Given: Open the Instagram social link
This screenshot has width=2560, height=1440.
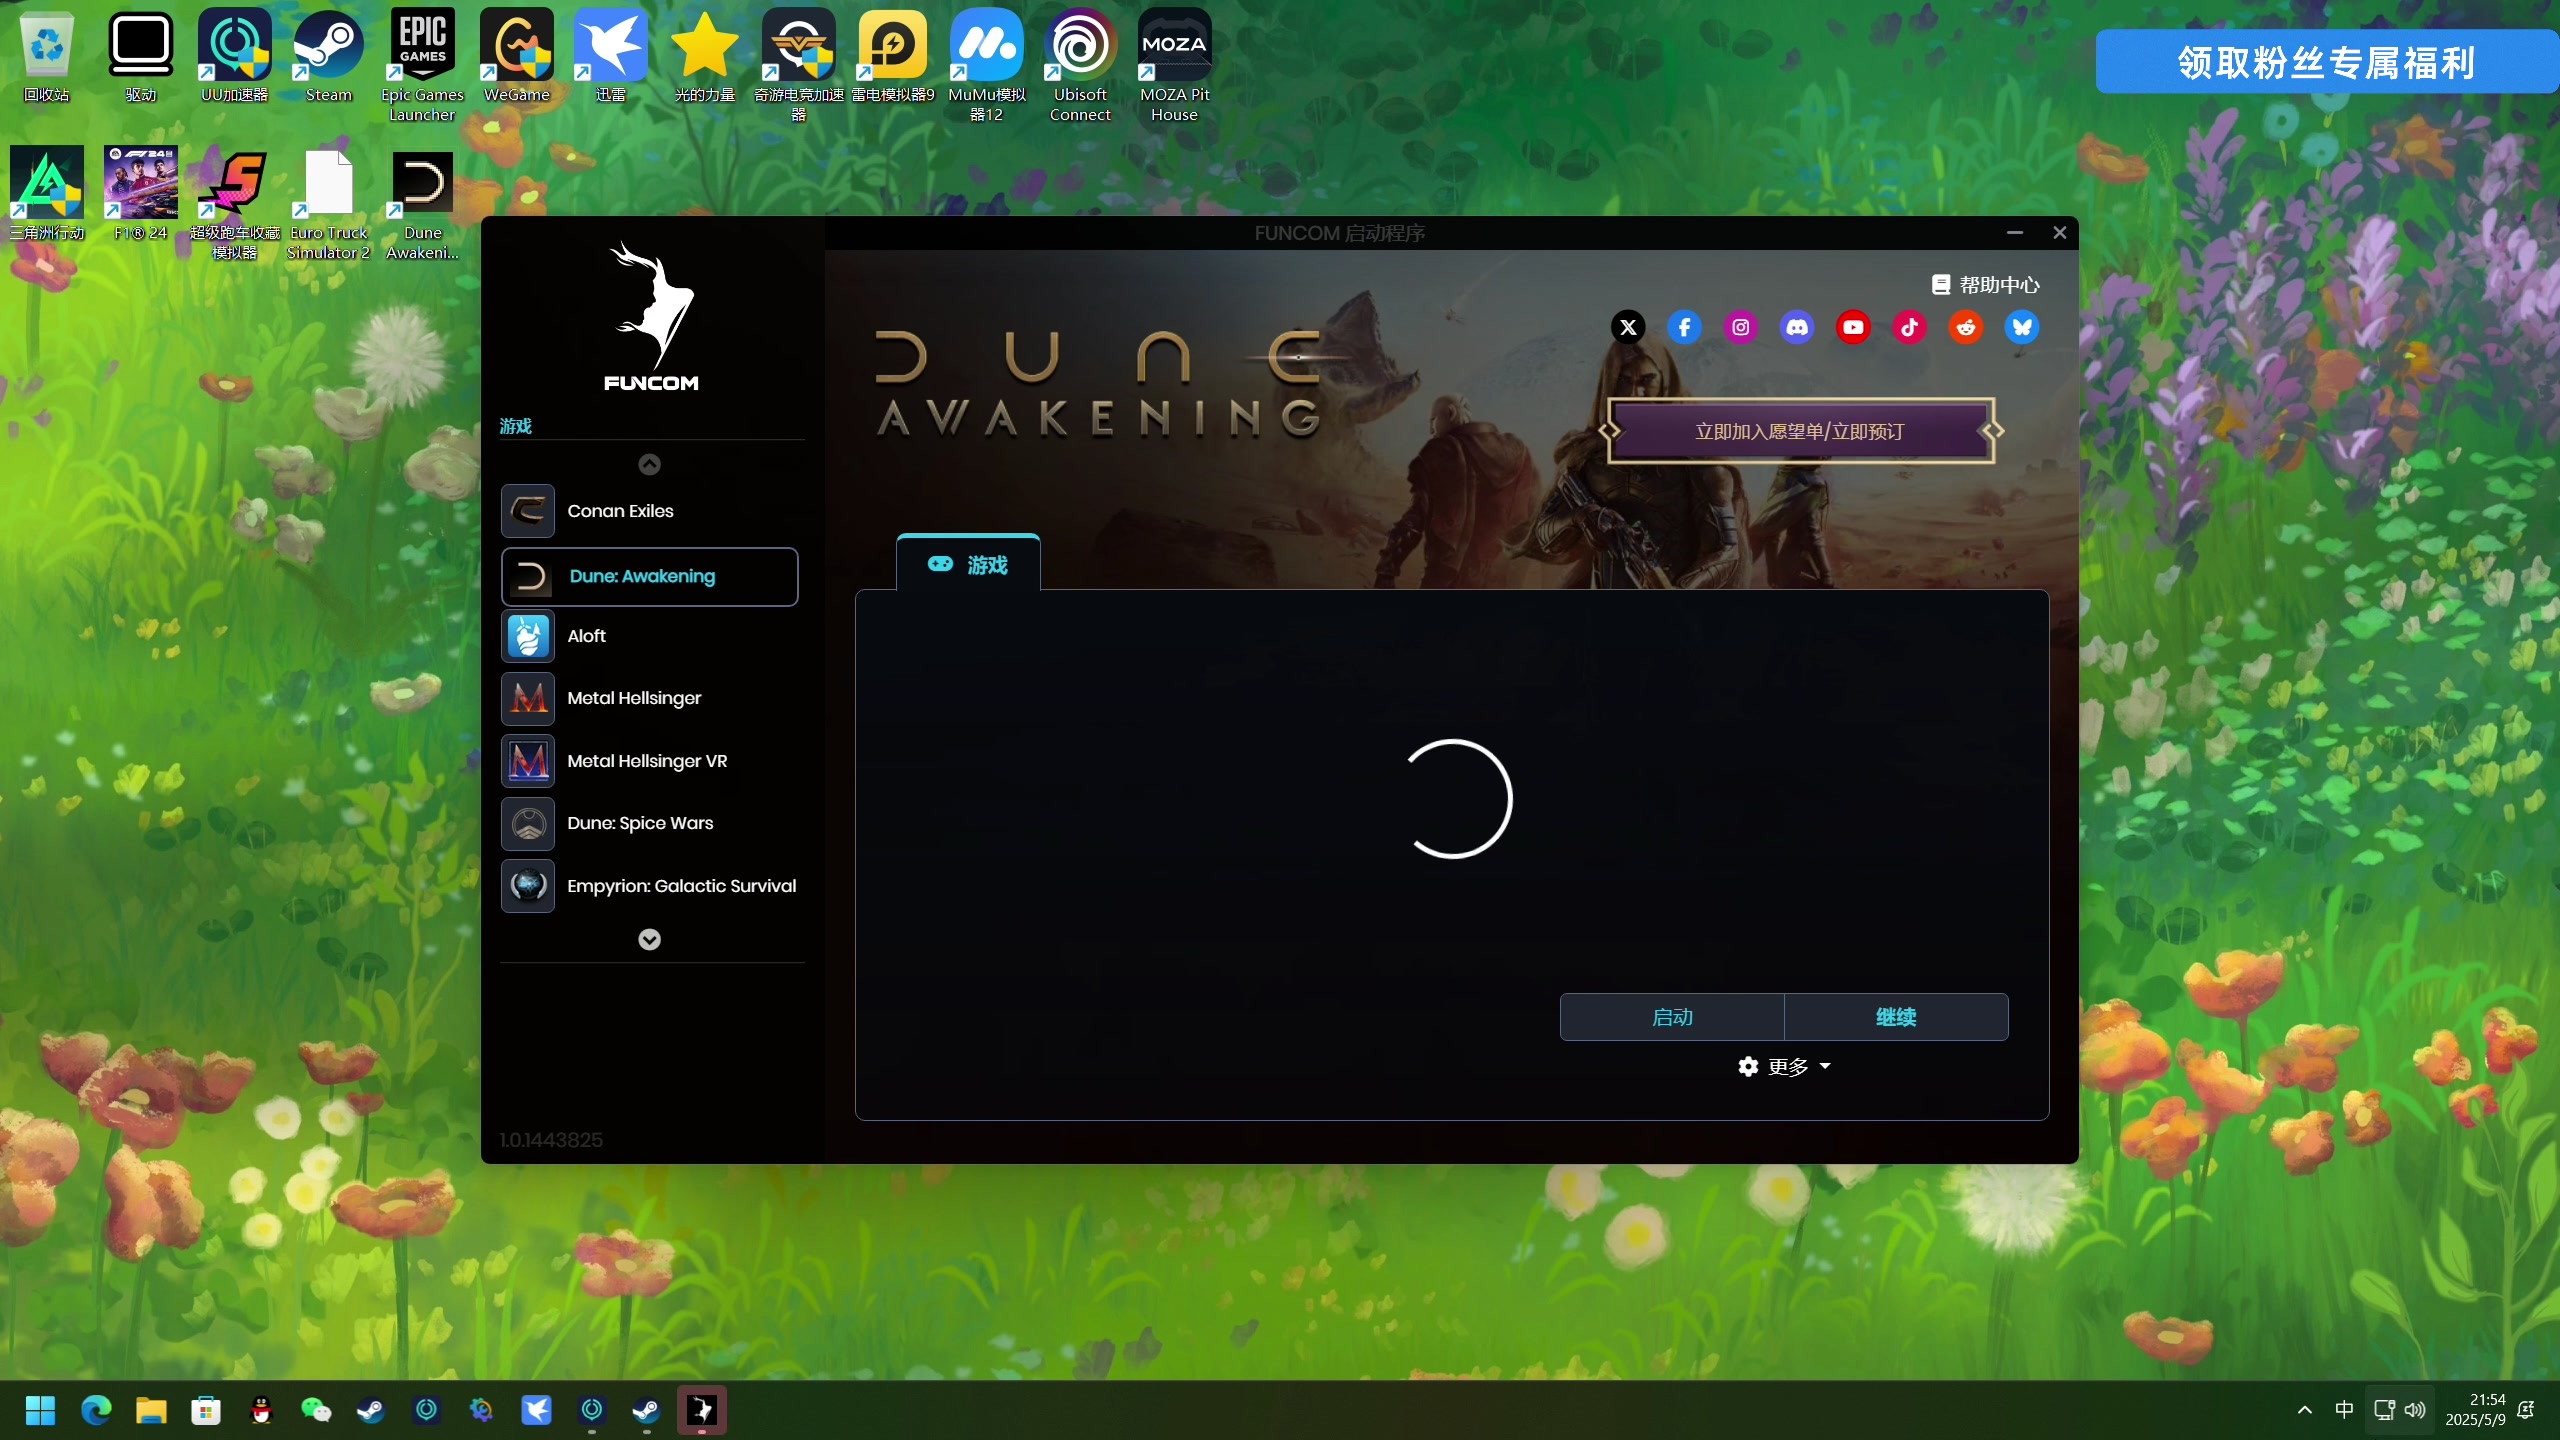Looking at the screenshot, I should coord(1741,327).
